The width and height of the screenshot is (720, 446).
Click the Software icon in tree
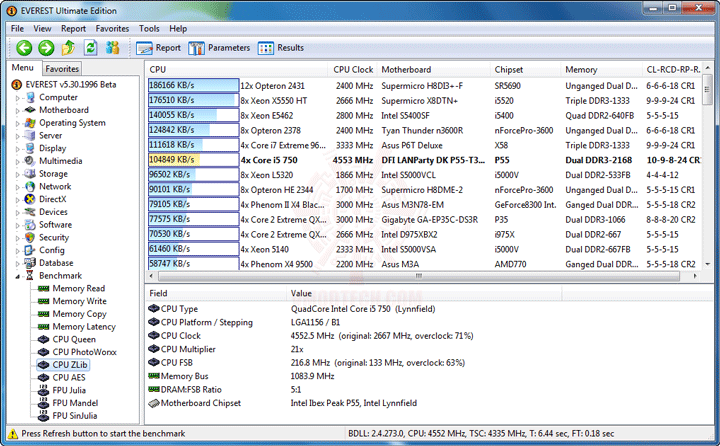tap(30, 225)
